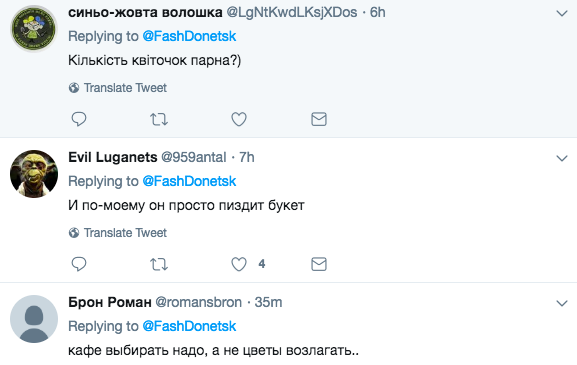Reply to Evil Luganets' tweet
The width and height of the screenshot is (577, 365).
79,264
